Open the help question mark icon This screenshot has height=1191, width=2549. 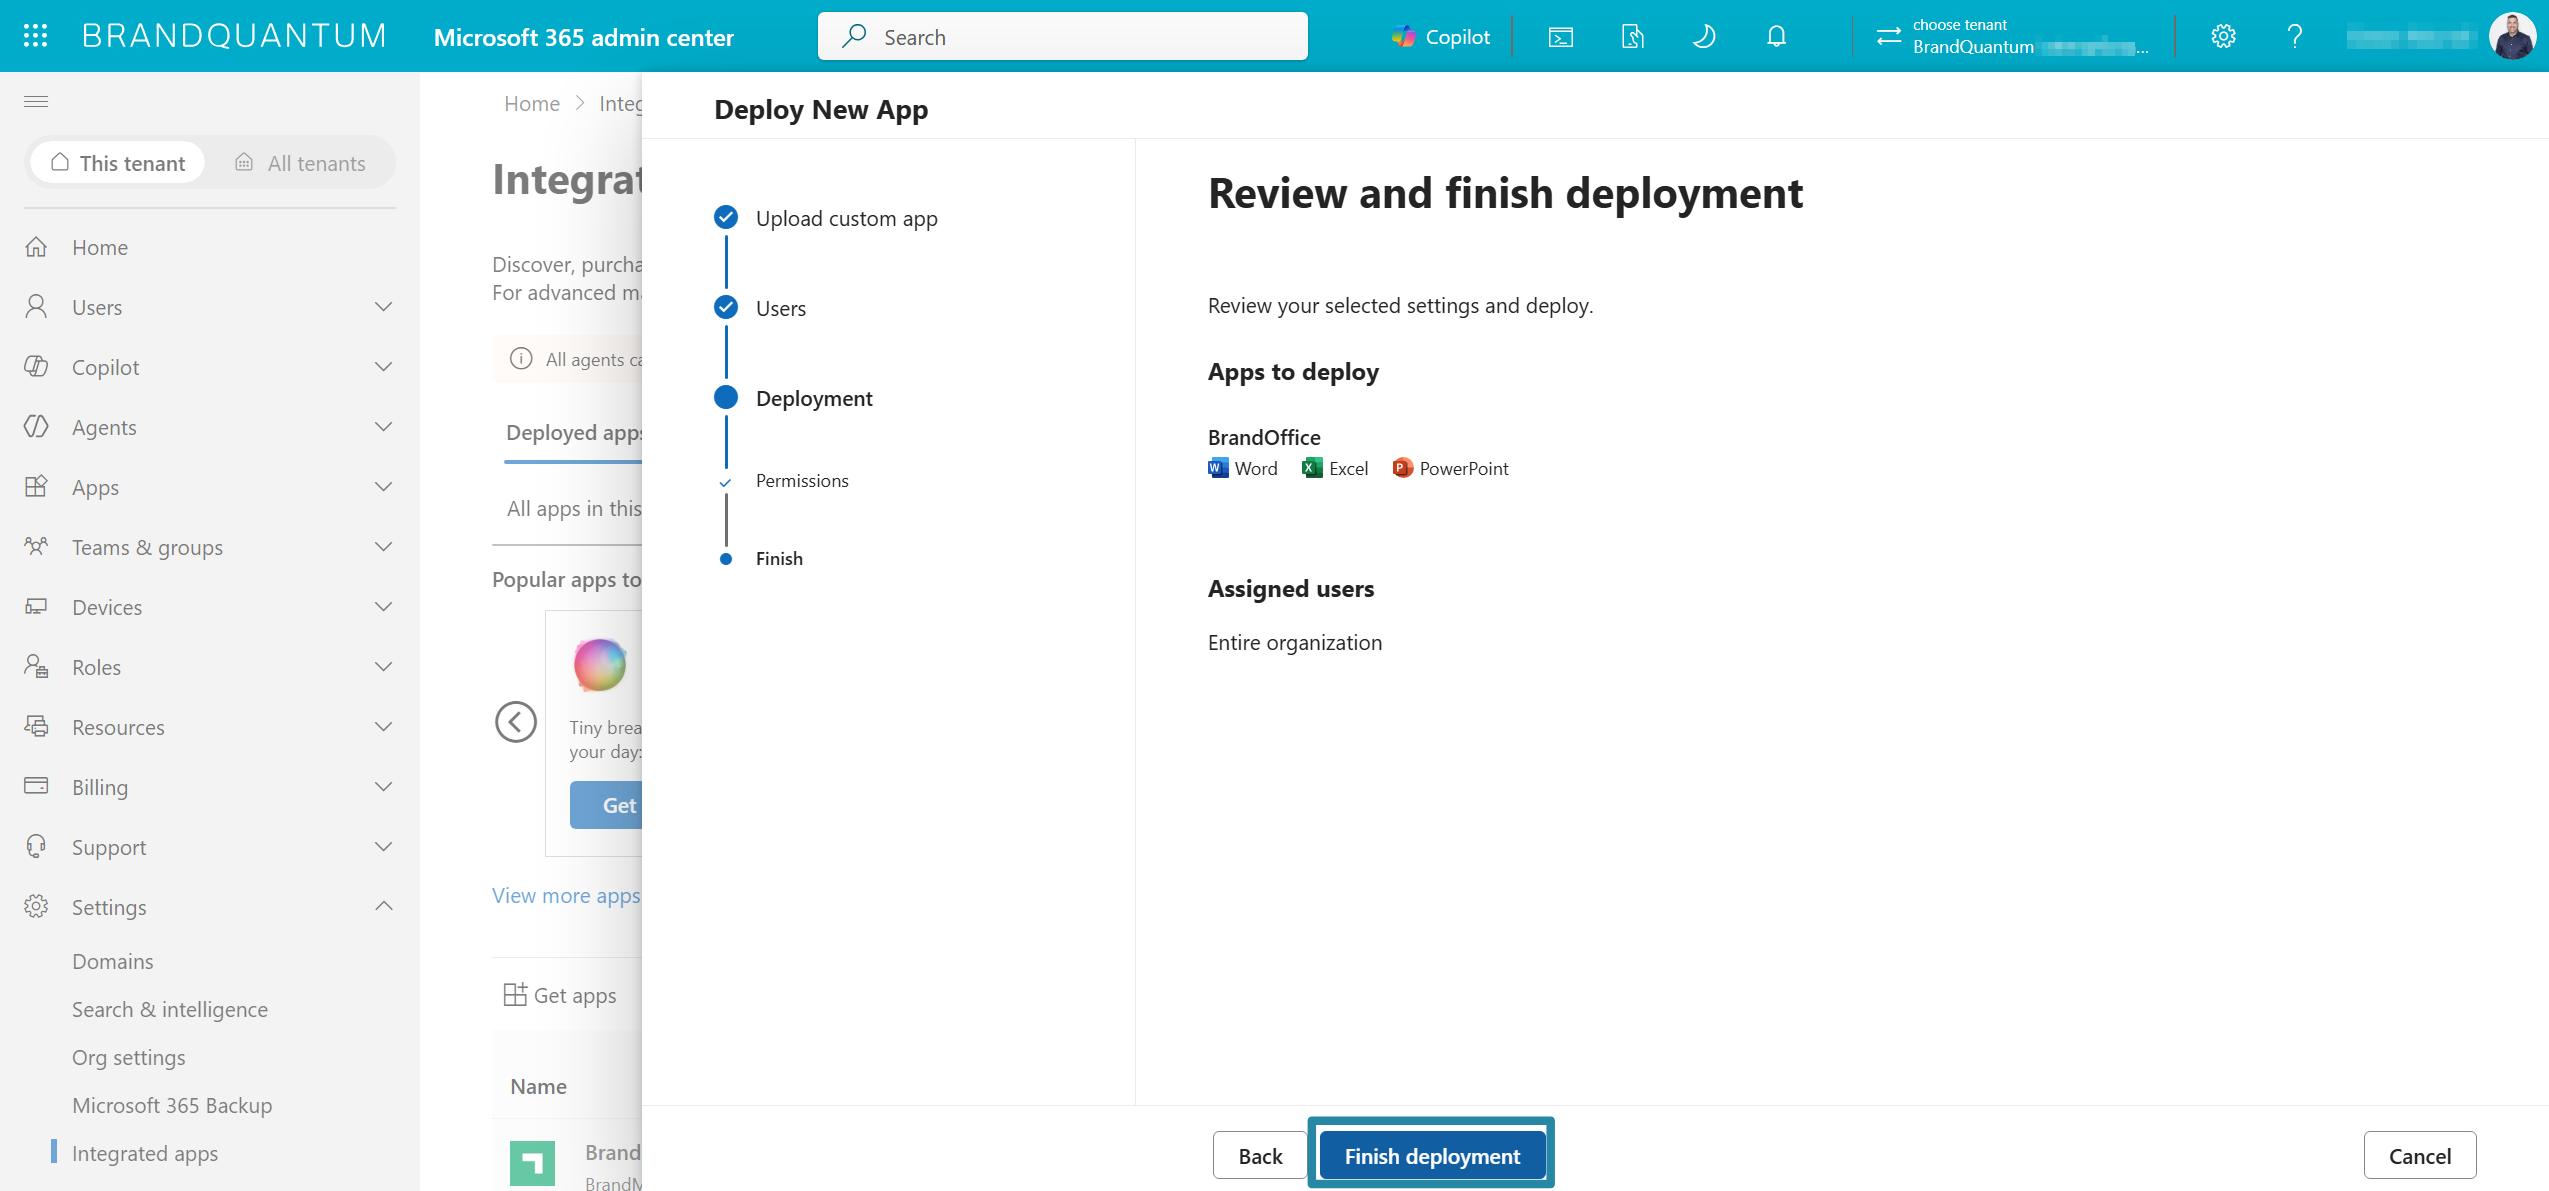pyautogui.click(x=2295, y=37)
